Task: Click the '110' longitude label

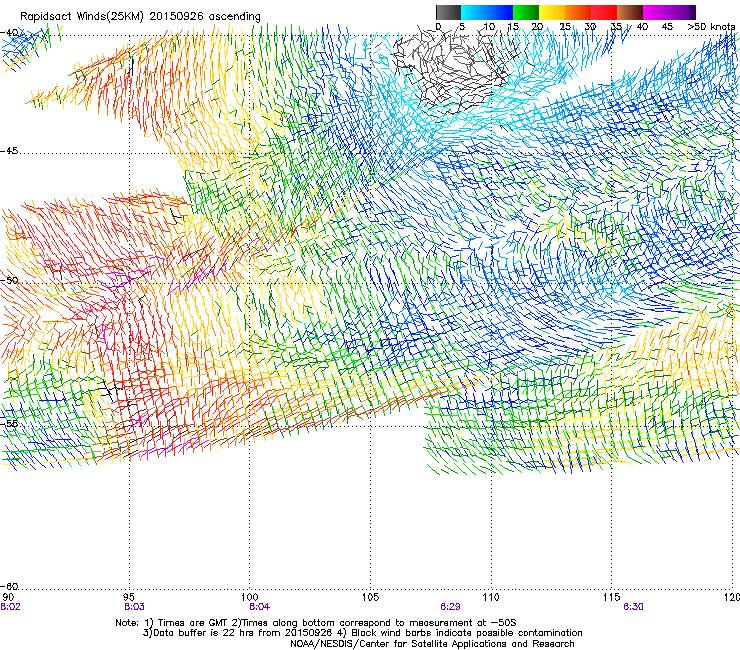Action: [x=491, y=598]
